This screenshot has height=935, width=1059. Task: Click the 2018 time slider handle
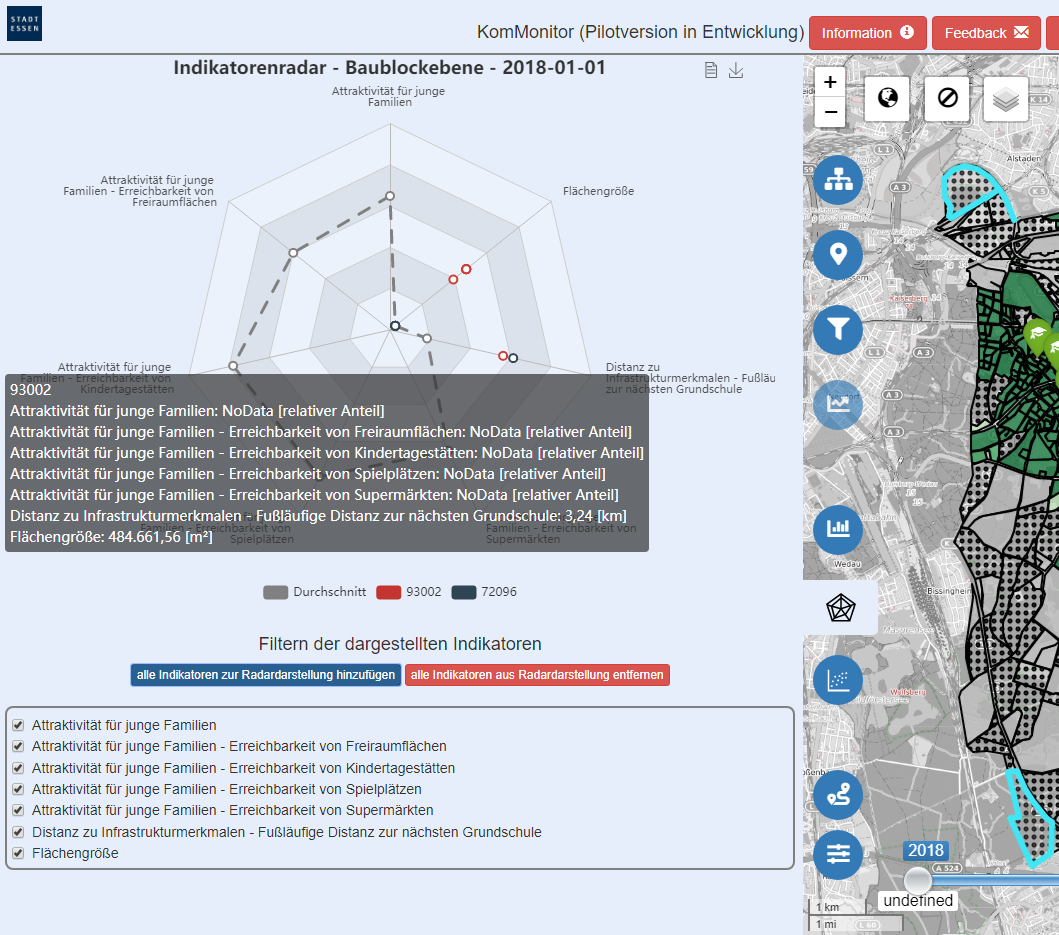(917, 880)
